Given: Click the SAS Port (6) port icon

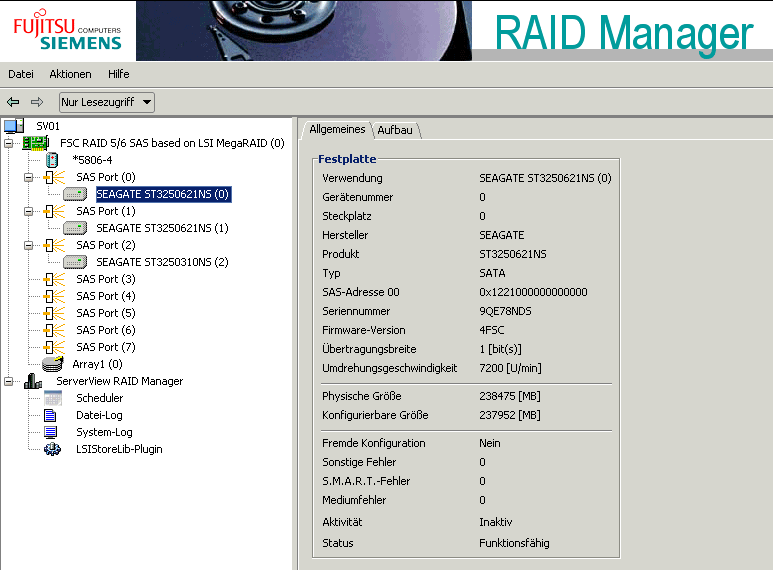Looking at the screenshot, I should (x=54, y=330).
